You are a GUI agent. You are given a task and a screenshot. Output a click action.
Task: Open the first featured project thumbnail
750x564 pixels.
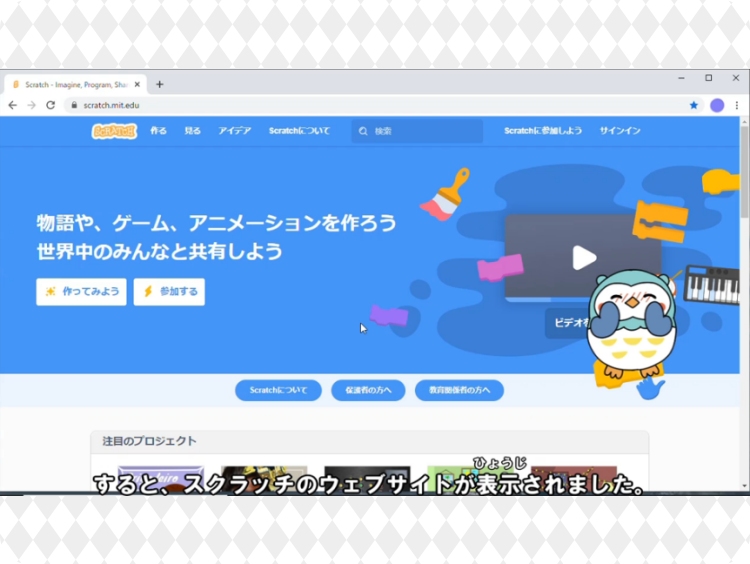coord(161,478)
